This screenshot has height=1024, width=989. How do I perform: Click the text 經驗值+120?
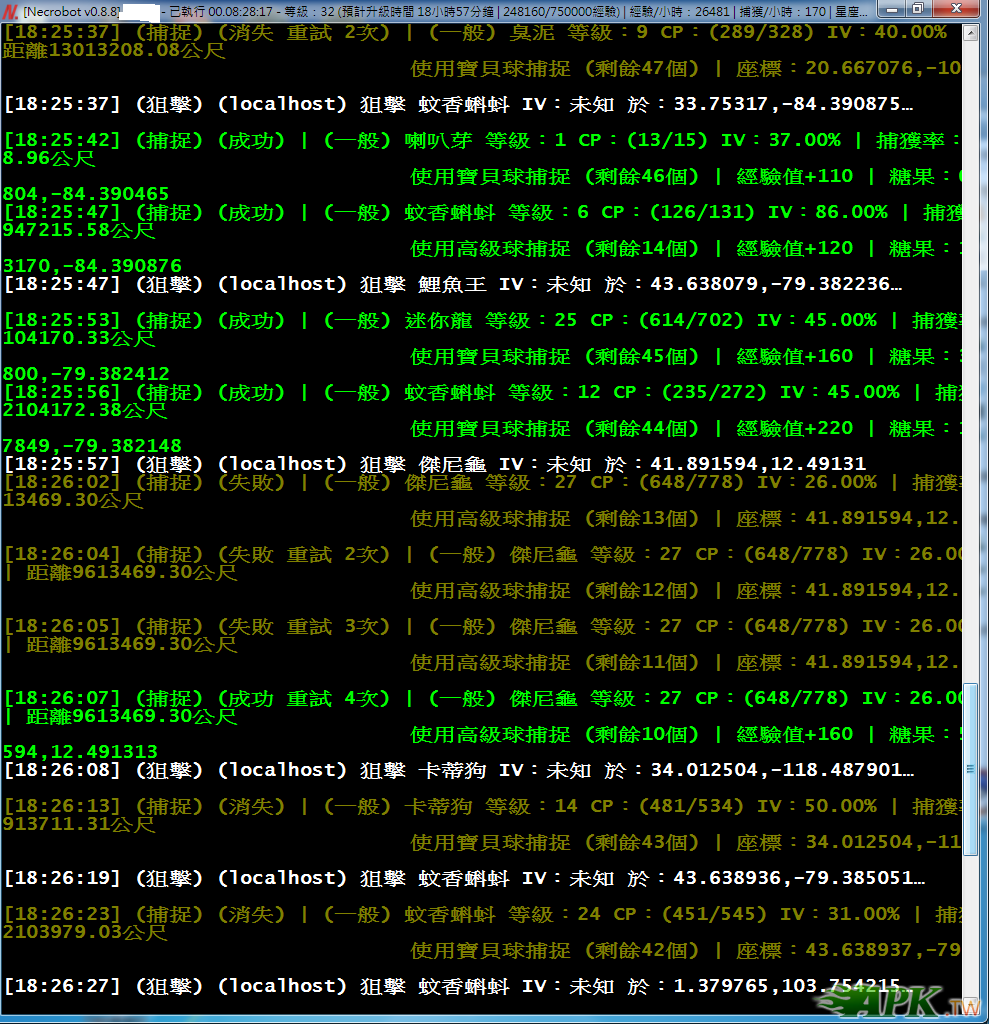(795, 248)
